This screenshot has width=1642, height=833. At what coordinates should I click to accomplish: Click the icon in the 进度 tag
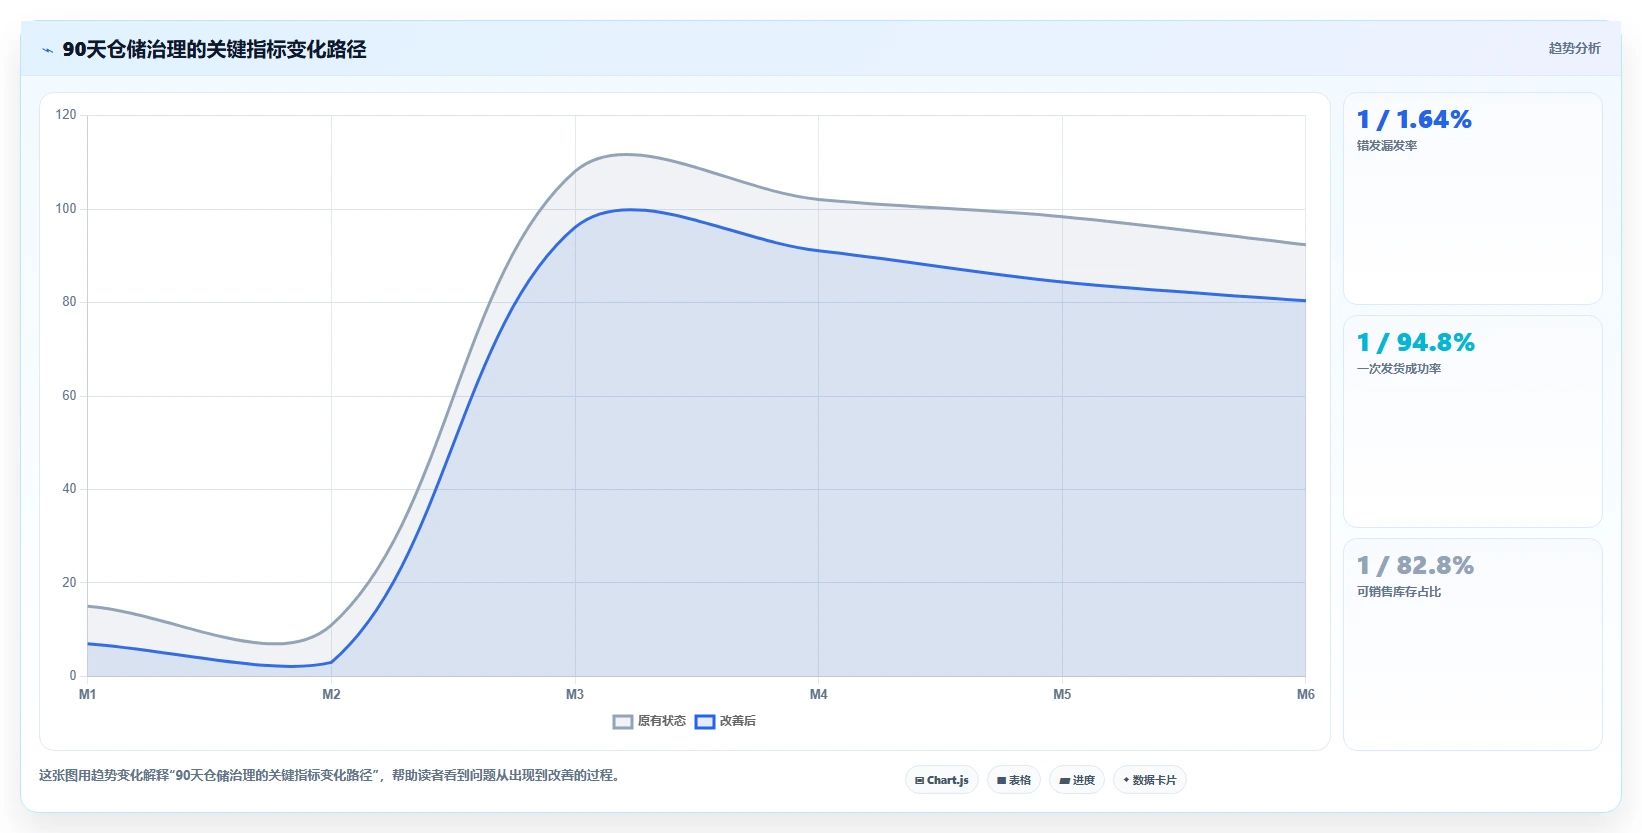click(x=1064, y=781)
